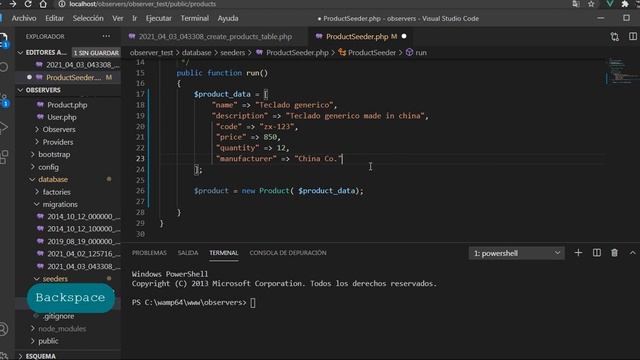Click the browser address bar URL
640x360 pixels.
(x=142, y=4)
